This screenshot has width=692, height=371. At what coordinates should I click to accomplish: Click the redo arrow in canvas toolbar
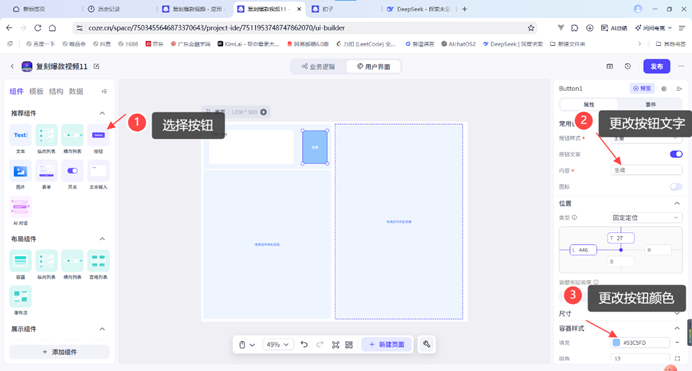(320, 345)
